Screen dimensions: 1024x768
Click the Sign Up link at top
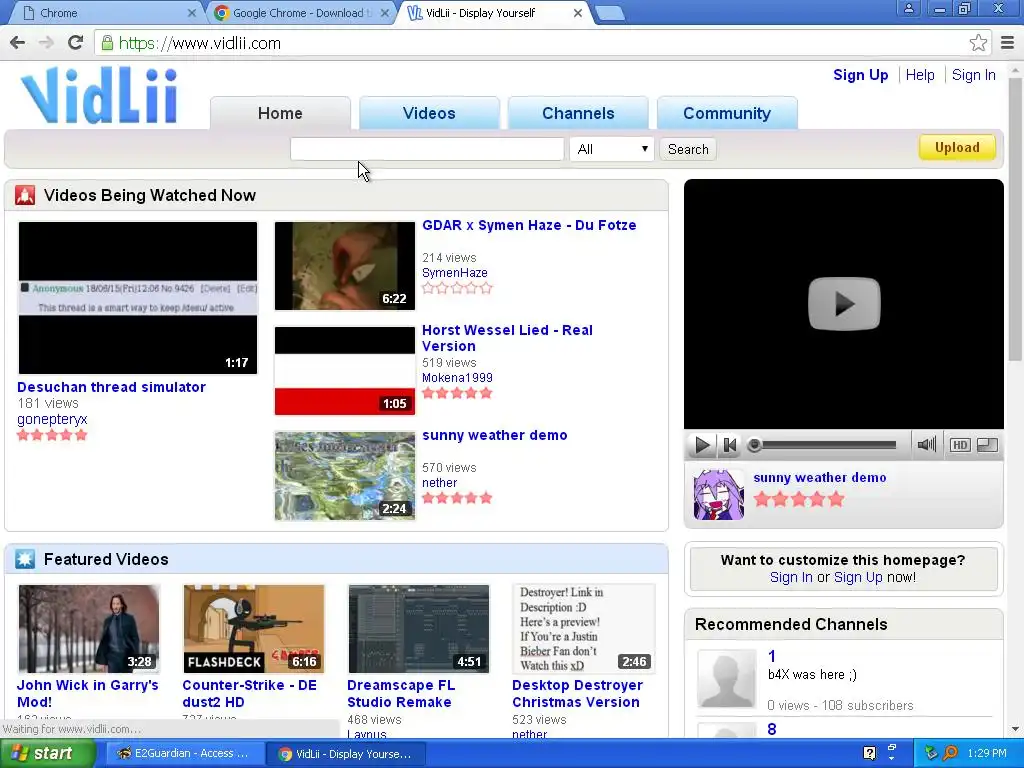tap(860, 75)
